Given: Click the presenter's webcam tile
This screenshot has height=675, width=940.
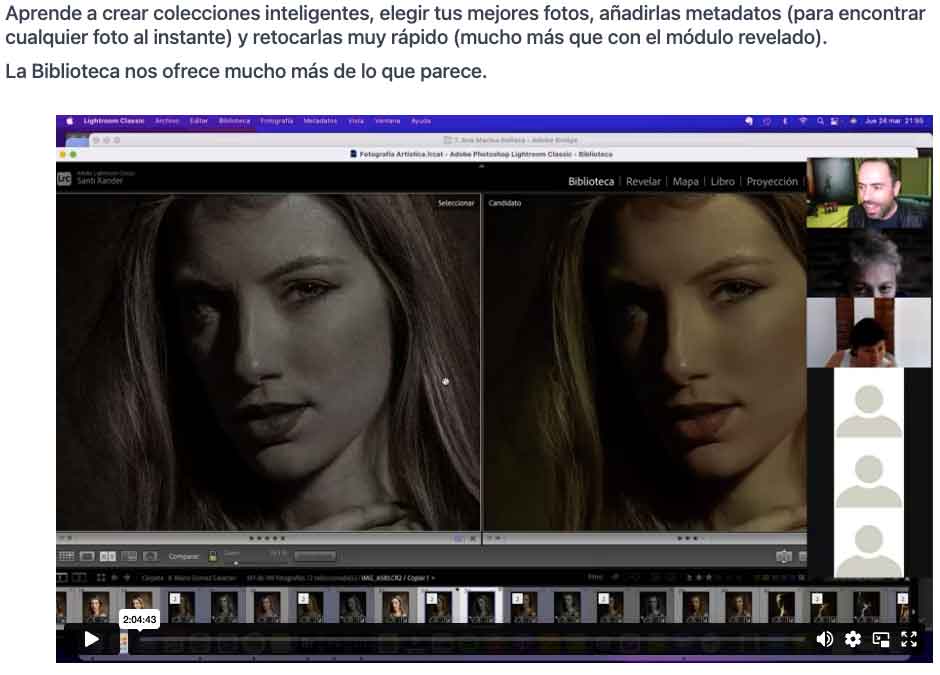Looking at the screenshot, I should coord(869,192).
